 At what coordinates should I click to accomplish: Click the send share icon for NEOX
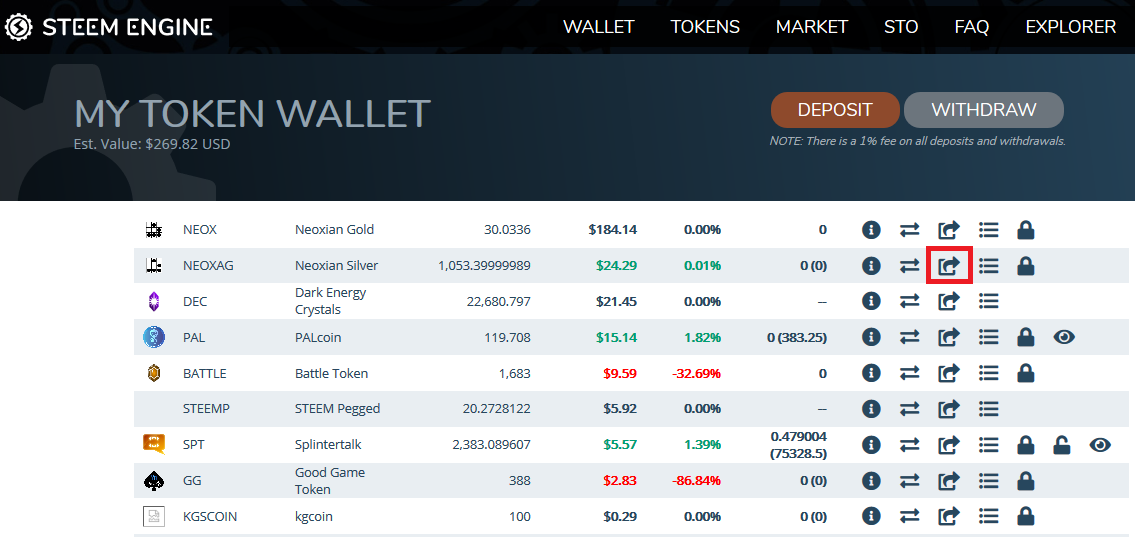coord(948,230)
